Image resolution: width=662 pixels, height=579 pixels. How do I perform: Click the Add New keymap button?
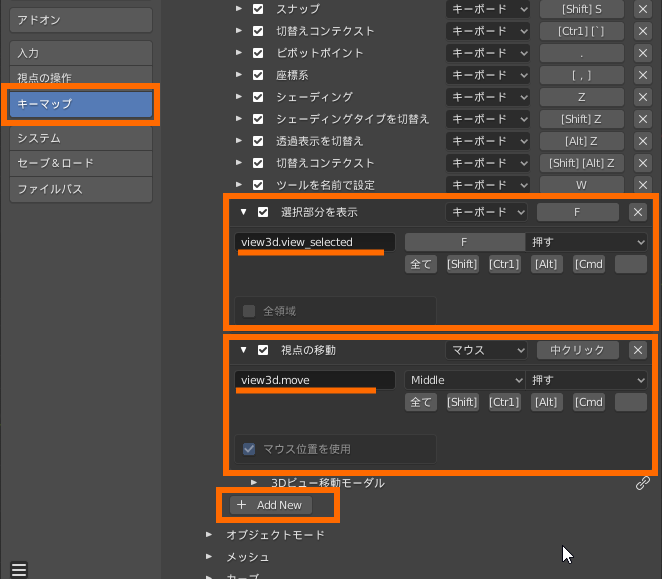(x=271, y=505)
